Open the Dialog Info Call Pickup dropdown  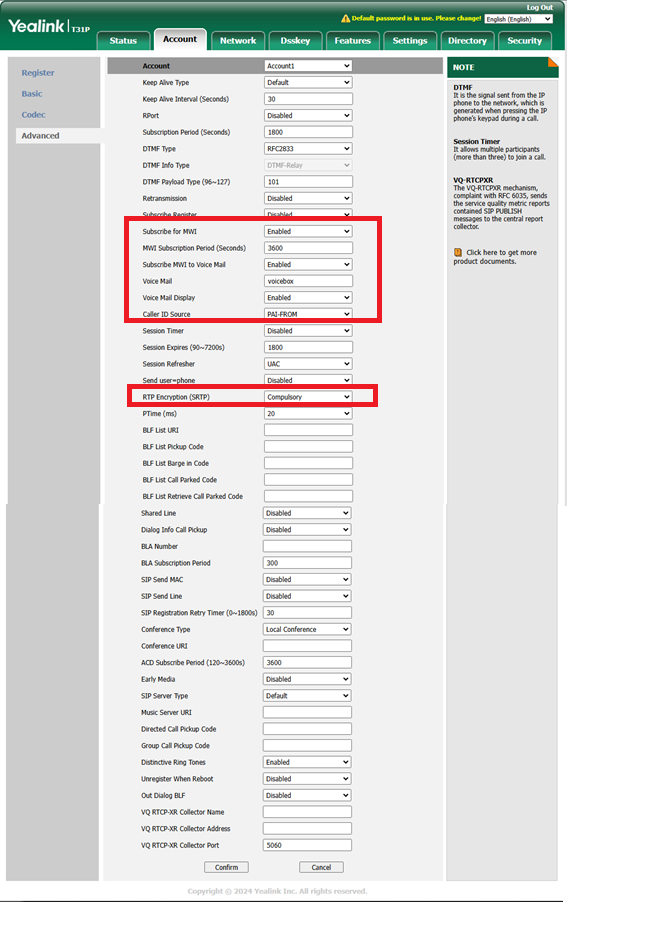pyautogui.click(x=307, y=530)
